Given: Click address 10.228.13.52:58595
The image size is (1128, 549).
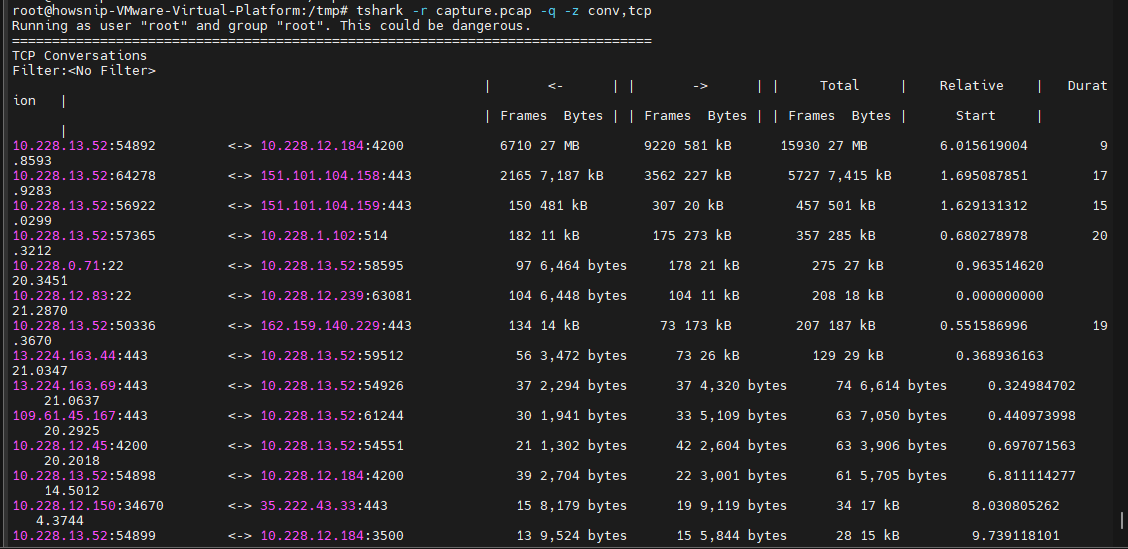Looking at the screenshot, I should [332, 266].
